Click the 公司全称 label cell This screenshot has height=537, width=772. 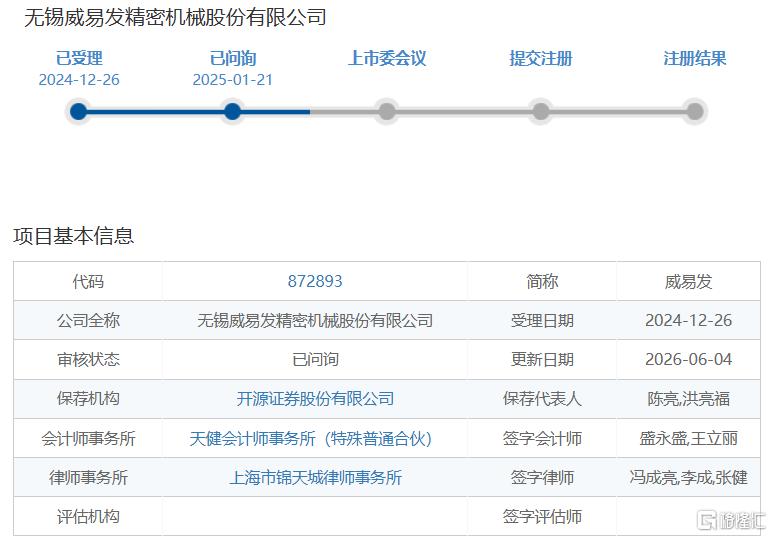[x=88, y=320]
